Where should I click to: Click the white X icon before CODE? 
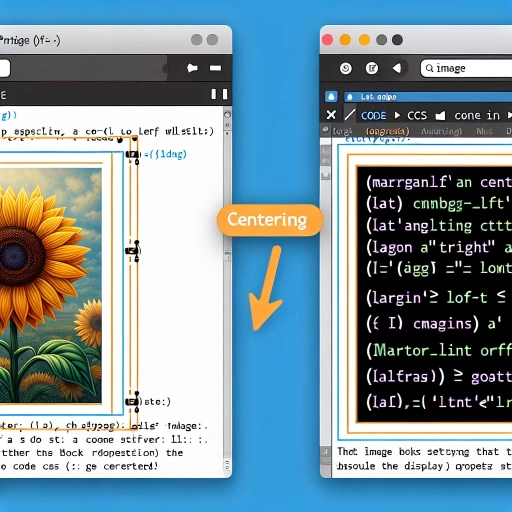(x=331, y=115)
